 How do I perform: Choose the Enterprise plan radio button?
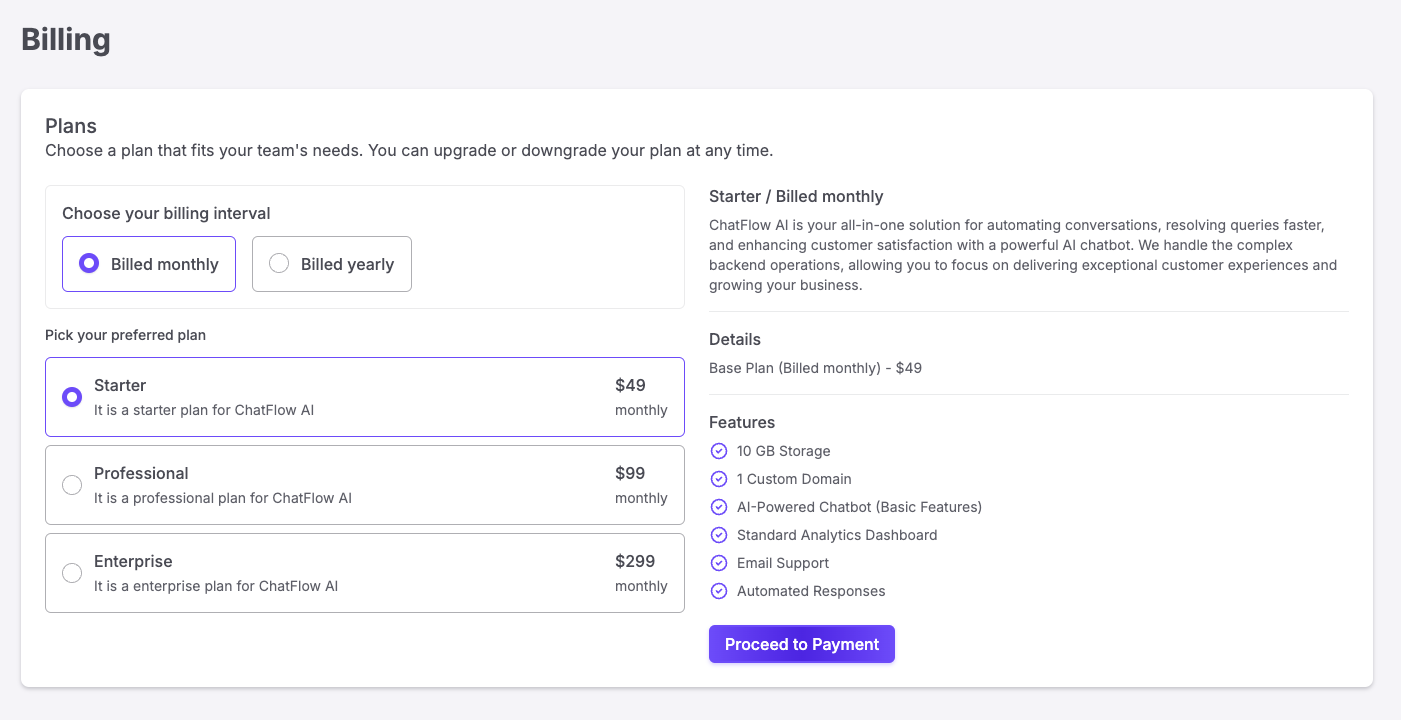pos(72,573)
